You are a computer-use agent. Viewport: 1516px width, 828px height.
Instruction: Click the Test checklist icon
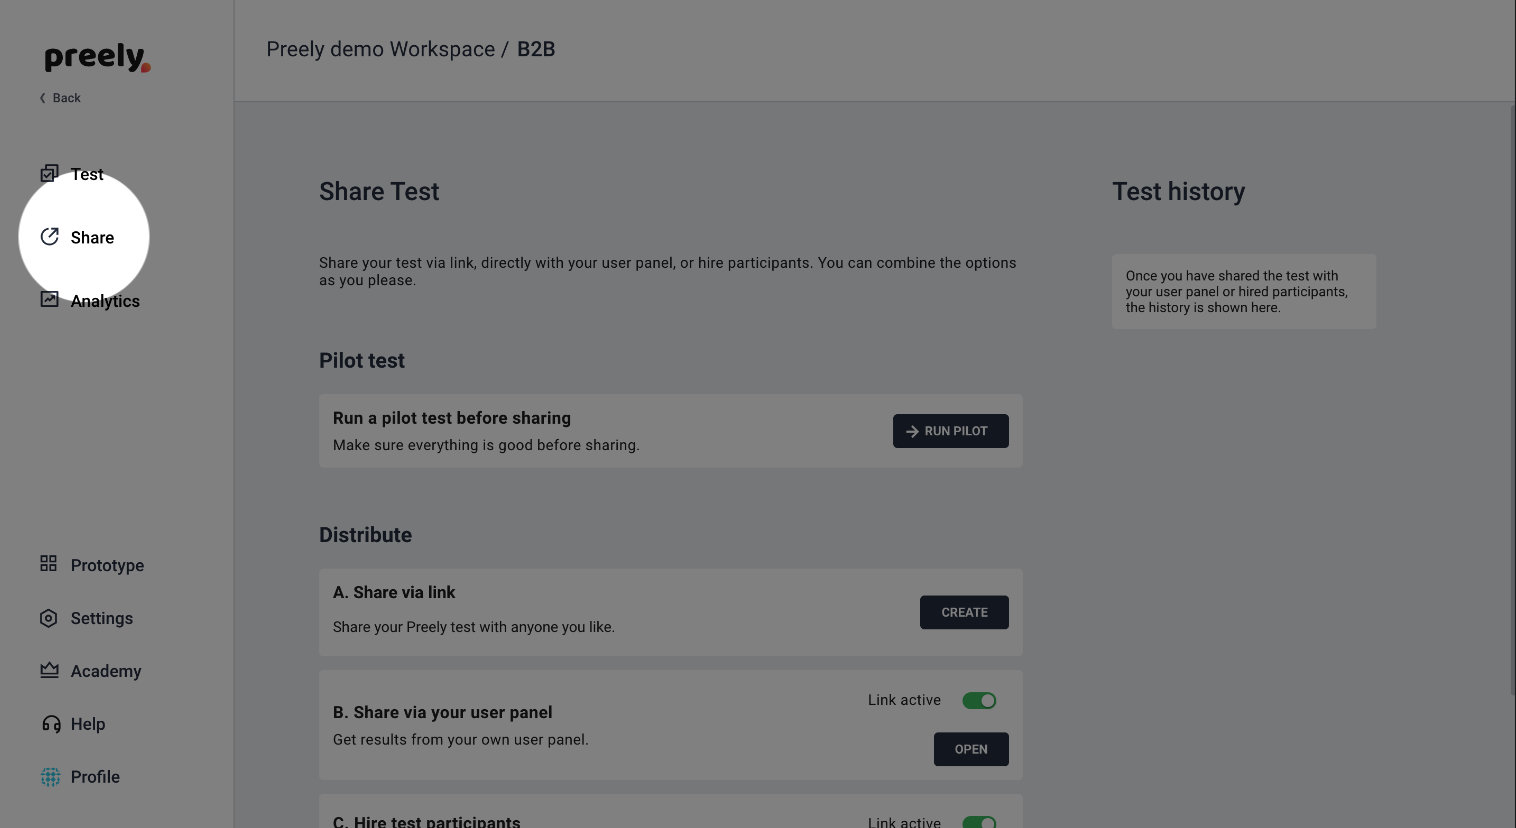pos(49,174)
